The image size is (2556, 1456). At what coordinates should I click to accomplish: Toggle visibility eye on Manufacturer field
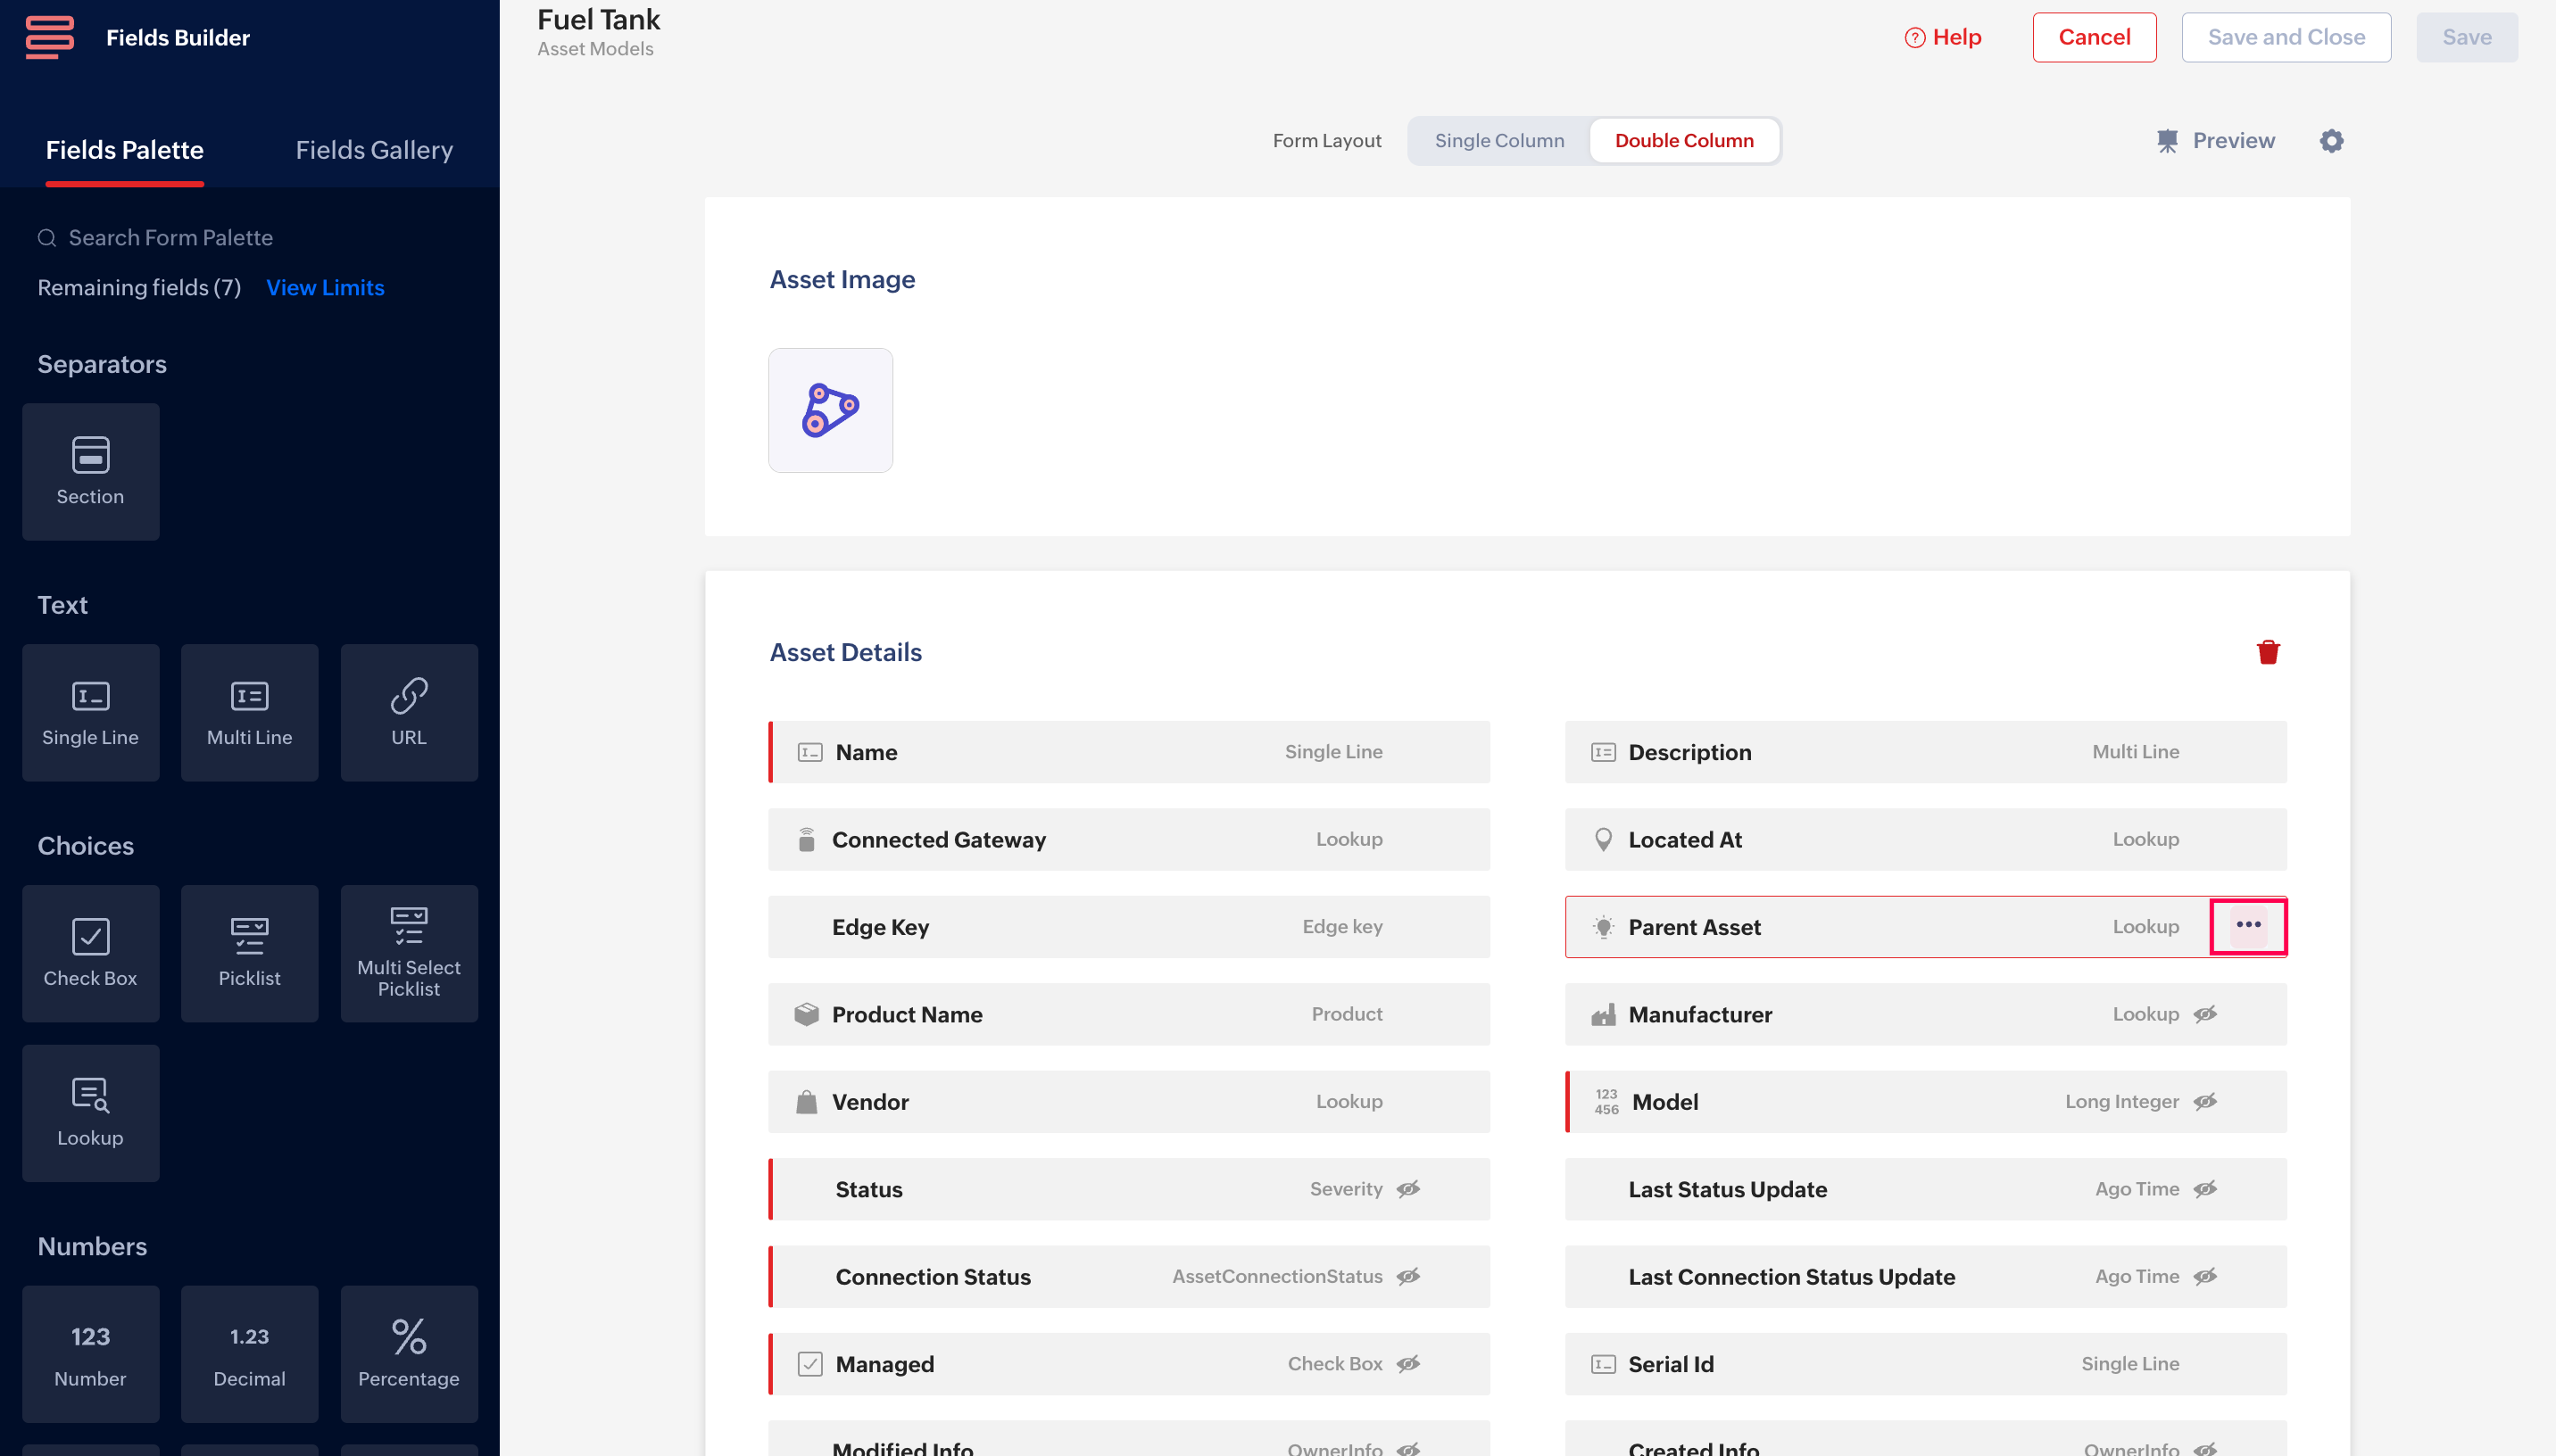pos(2205,1014)
